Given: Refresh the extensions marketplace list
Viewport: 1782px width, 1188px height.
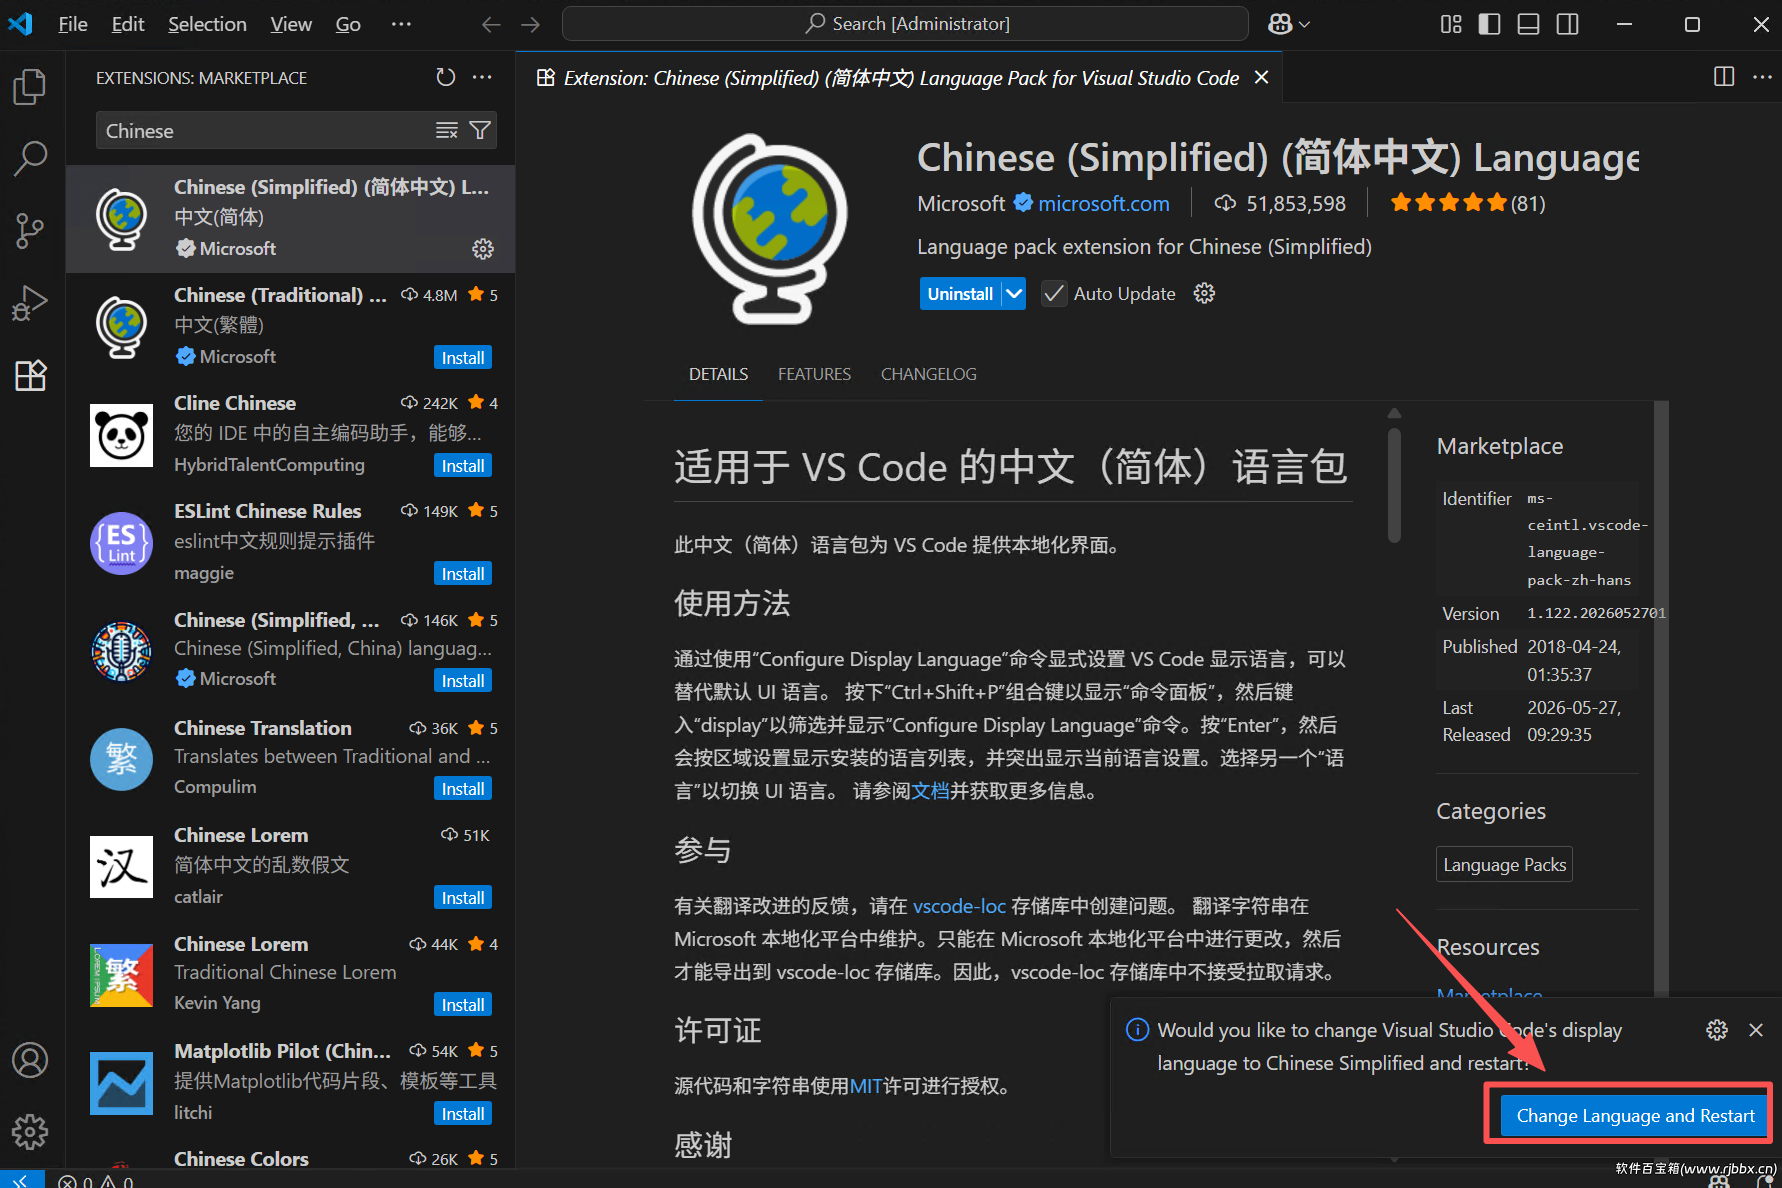Looking at the screenshot, I should (x=446, y=77).
